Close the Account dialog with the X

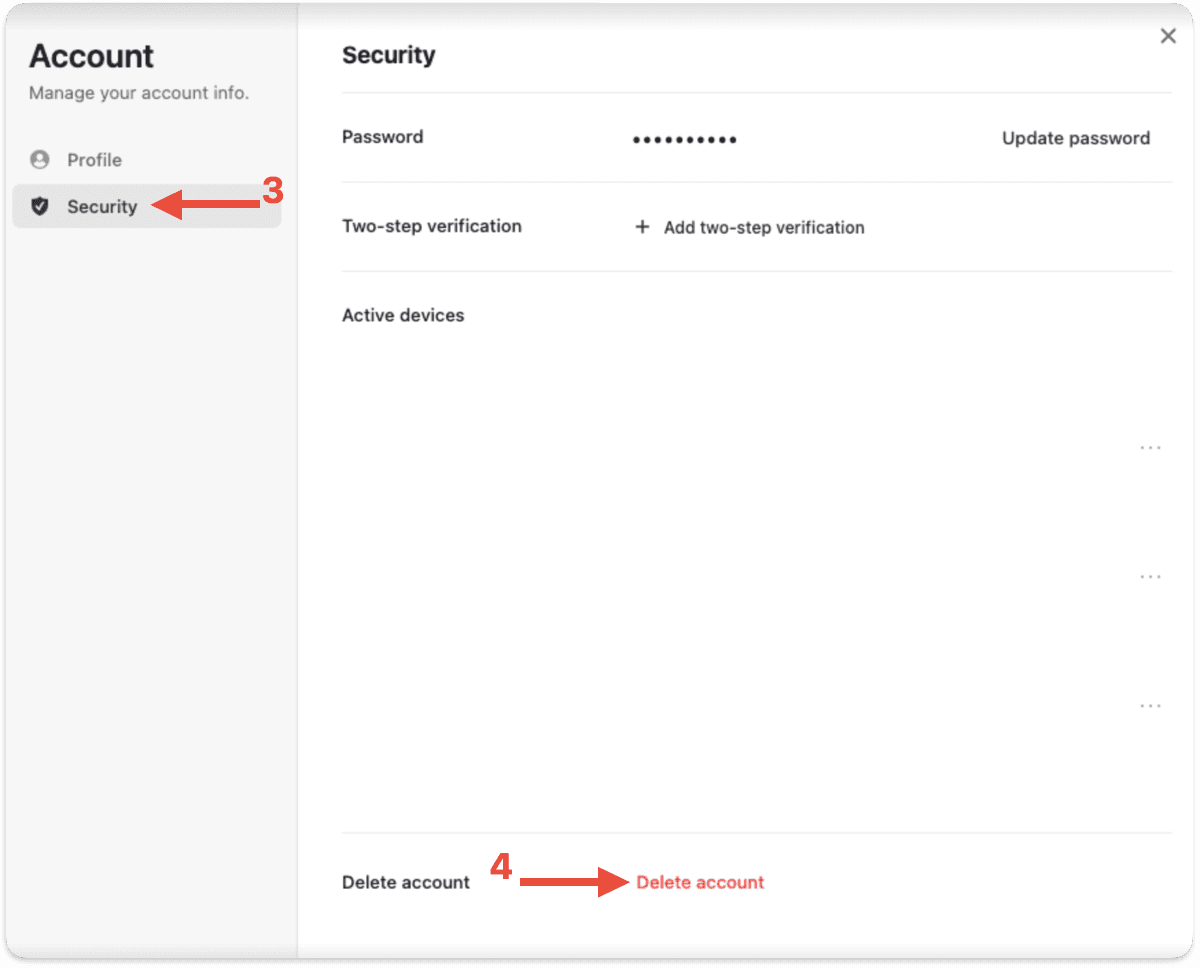pos(1168,36)
